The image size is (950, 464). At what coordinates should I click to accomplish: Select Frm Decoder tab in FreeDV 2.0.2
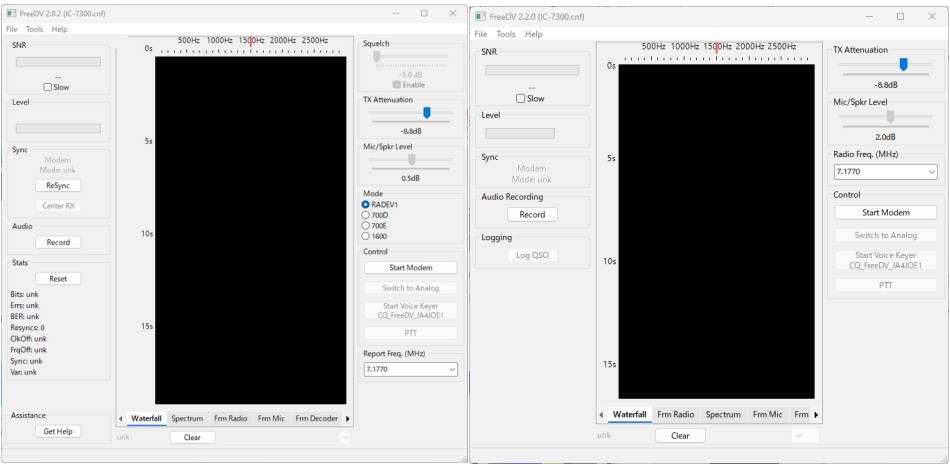(316, 419)
